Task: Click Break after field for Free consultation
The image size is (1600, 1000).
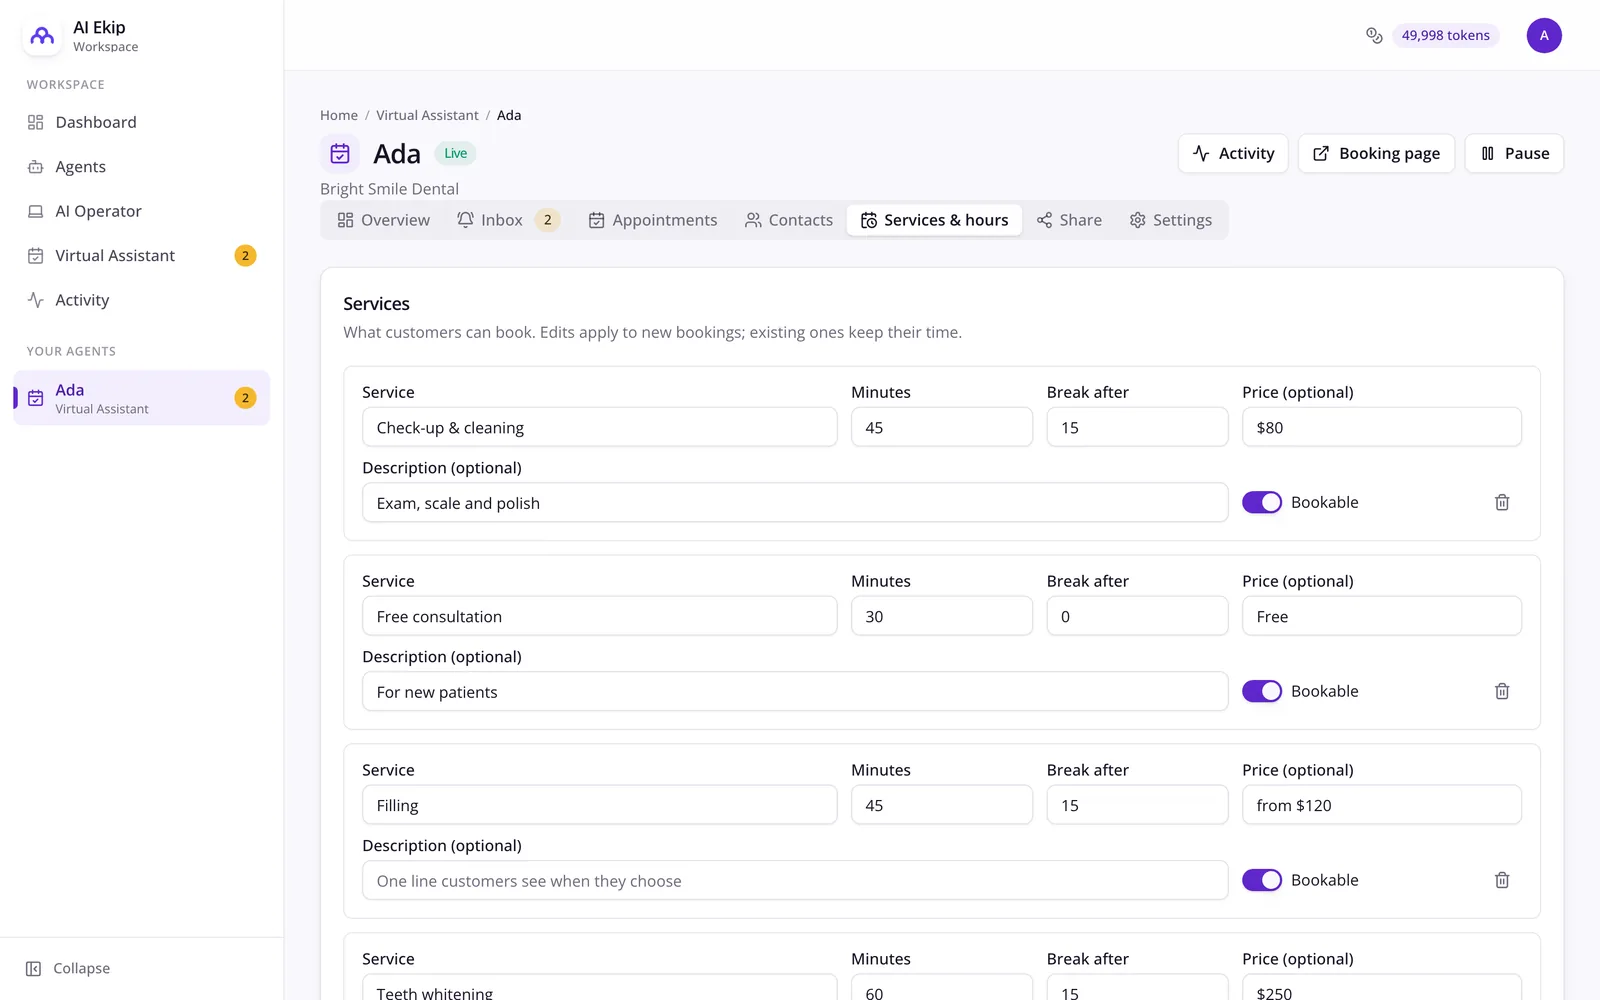Action: [x=1137, y=616]
